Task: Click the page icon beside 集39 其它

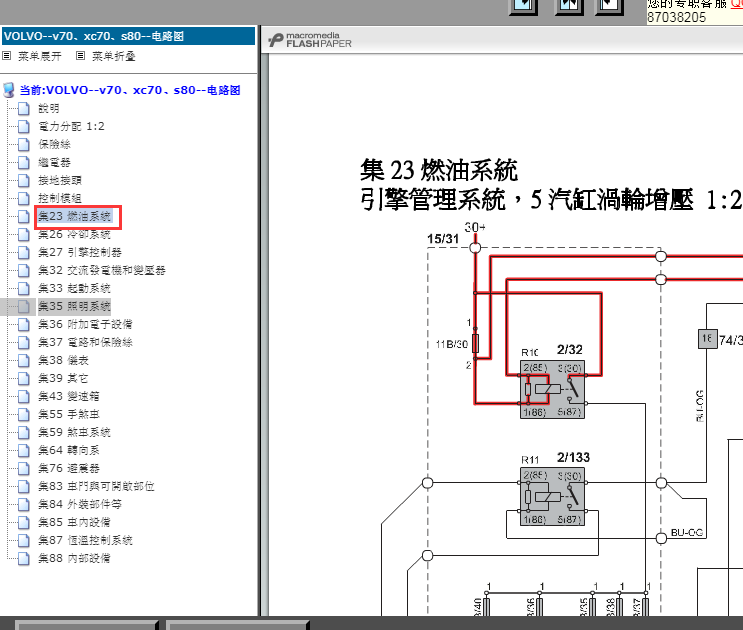Action: click(x=24, y=378)
